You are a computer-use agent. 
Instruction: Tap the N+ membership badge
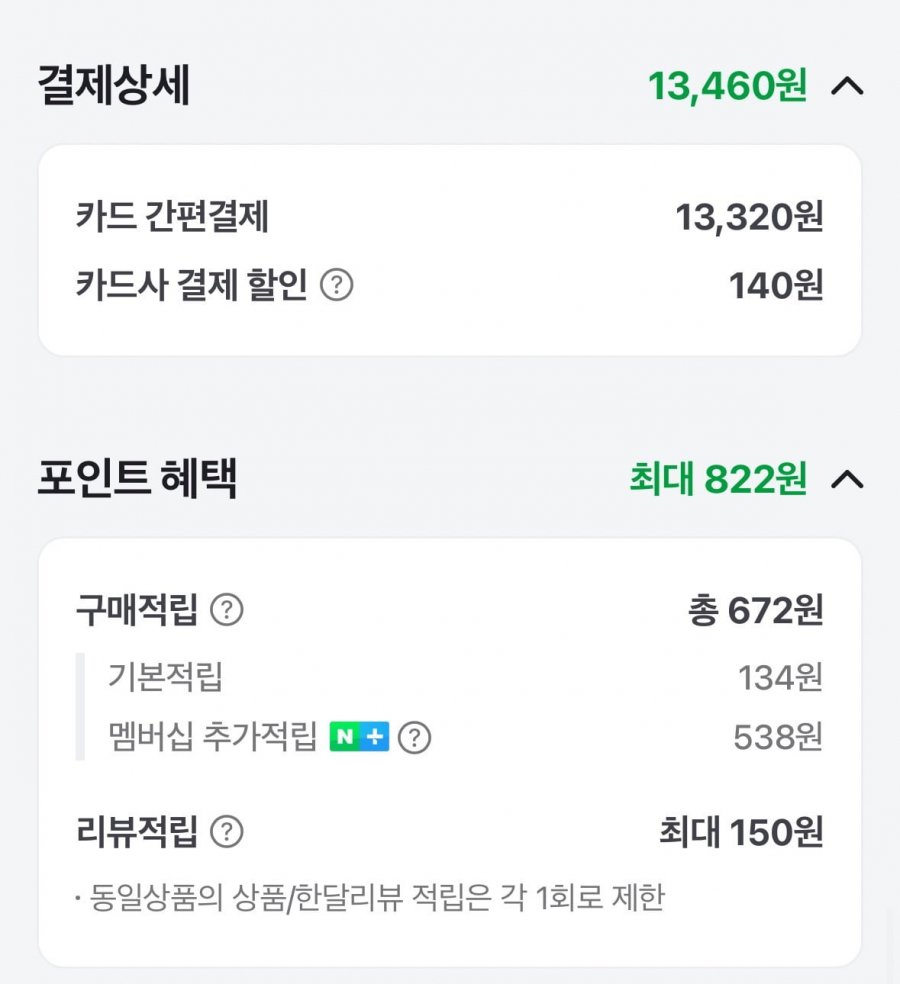click(360, 736)
